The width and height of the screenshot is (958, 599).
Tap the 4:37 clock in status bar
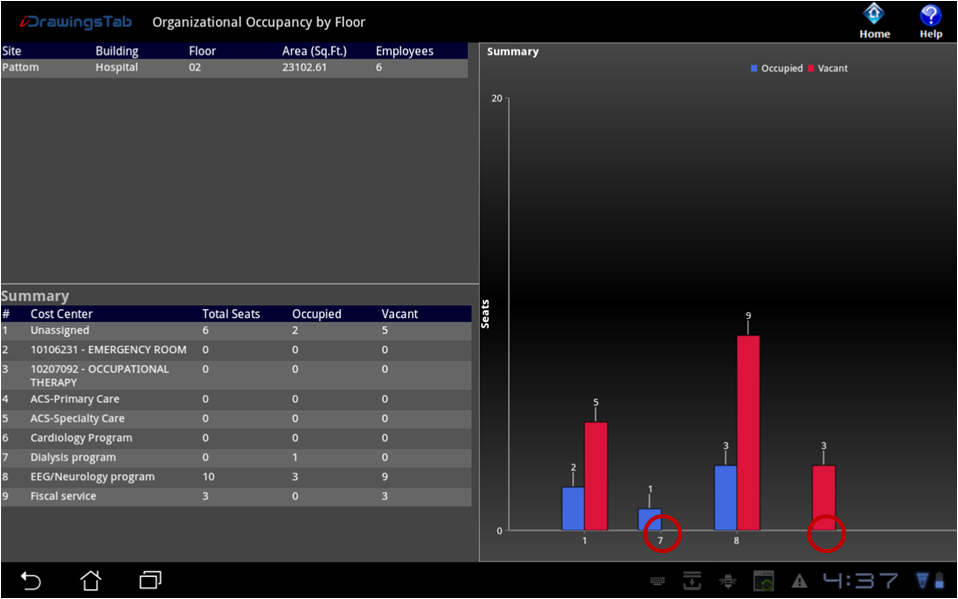(x=860, y=580)
